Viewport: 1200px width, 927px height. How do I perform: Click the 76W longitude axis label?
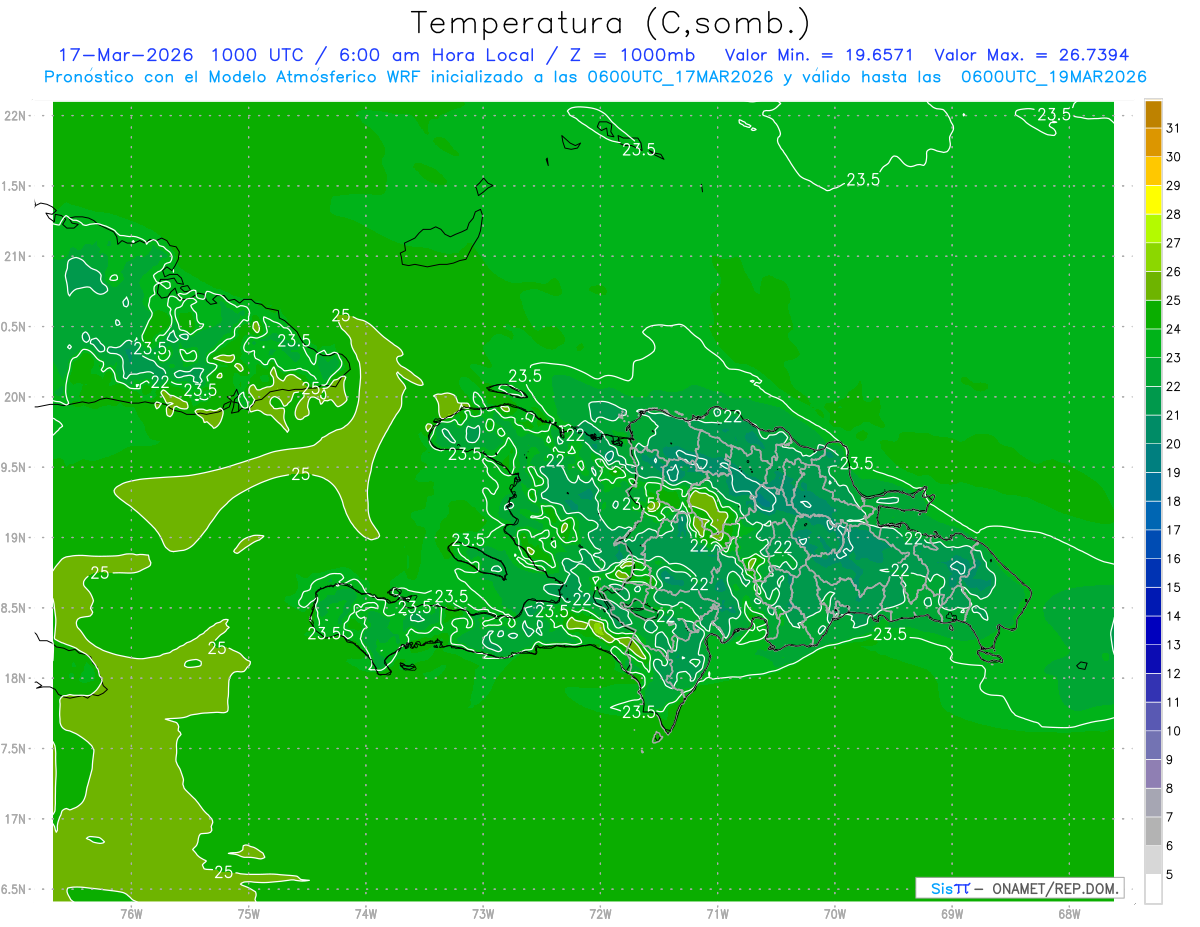point(131,913)
